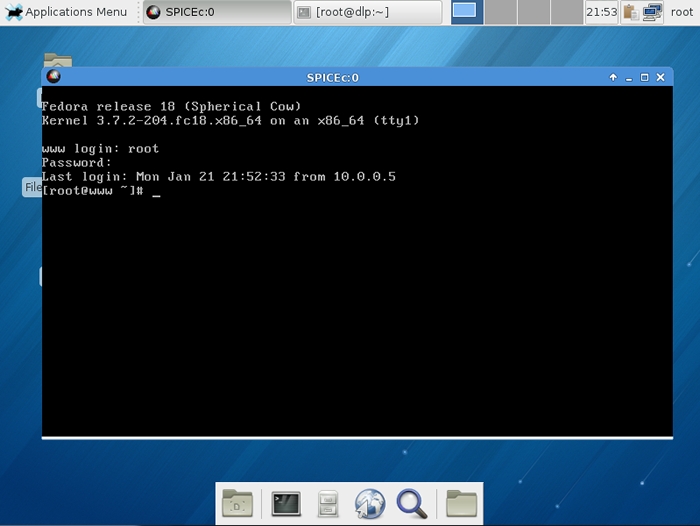Image resolution: width=700 pixels, height=526 pixels.
Task: Open SPICEc:0 window menu icon
Action: pyautogui.click(x=54, y=77)
